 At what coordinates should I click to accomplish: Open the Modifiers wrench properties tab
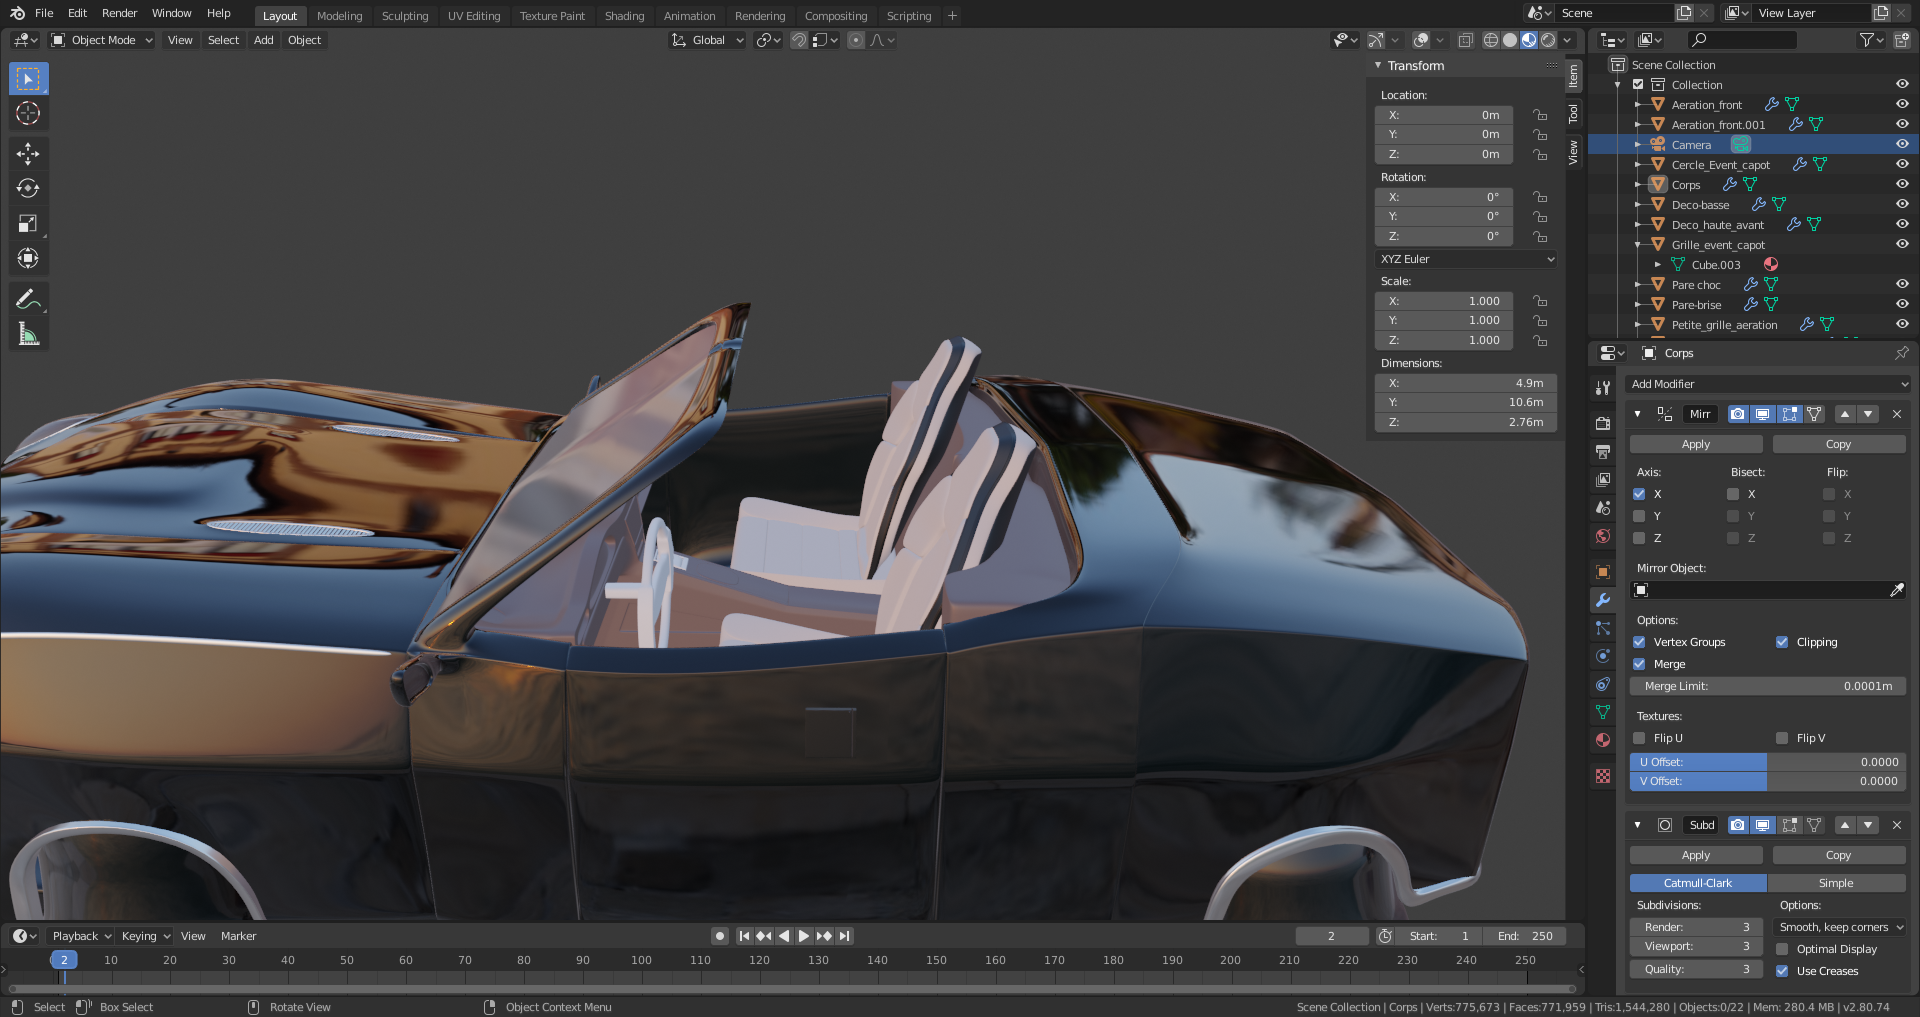tap(1603, 600)
